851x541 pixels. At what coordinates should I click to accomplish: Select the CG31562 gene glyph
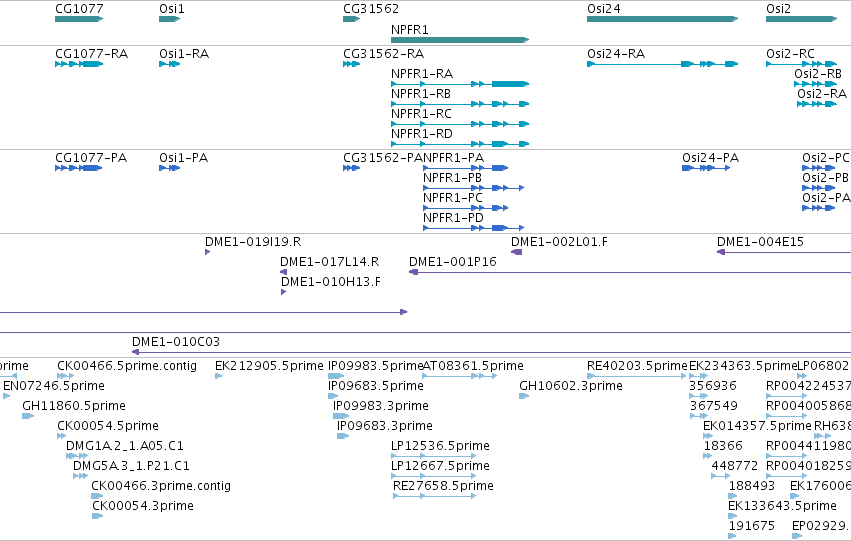click(351, 19)
